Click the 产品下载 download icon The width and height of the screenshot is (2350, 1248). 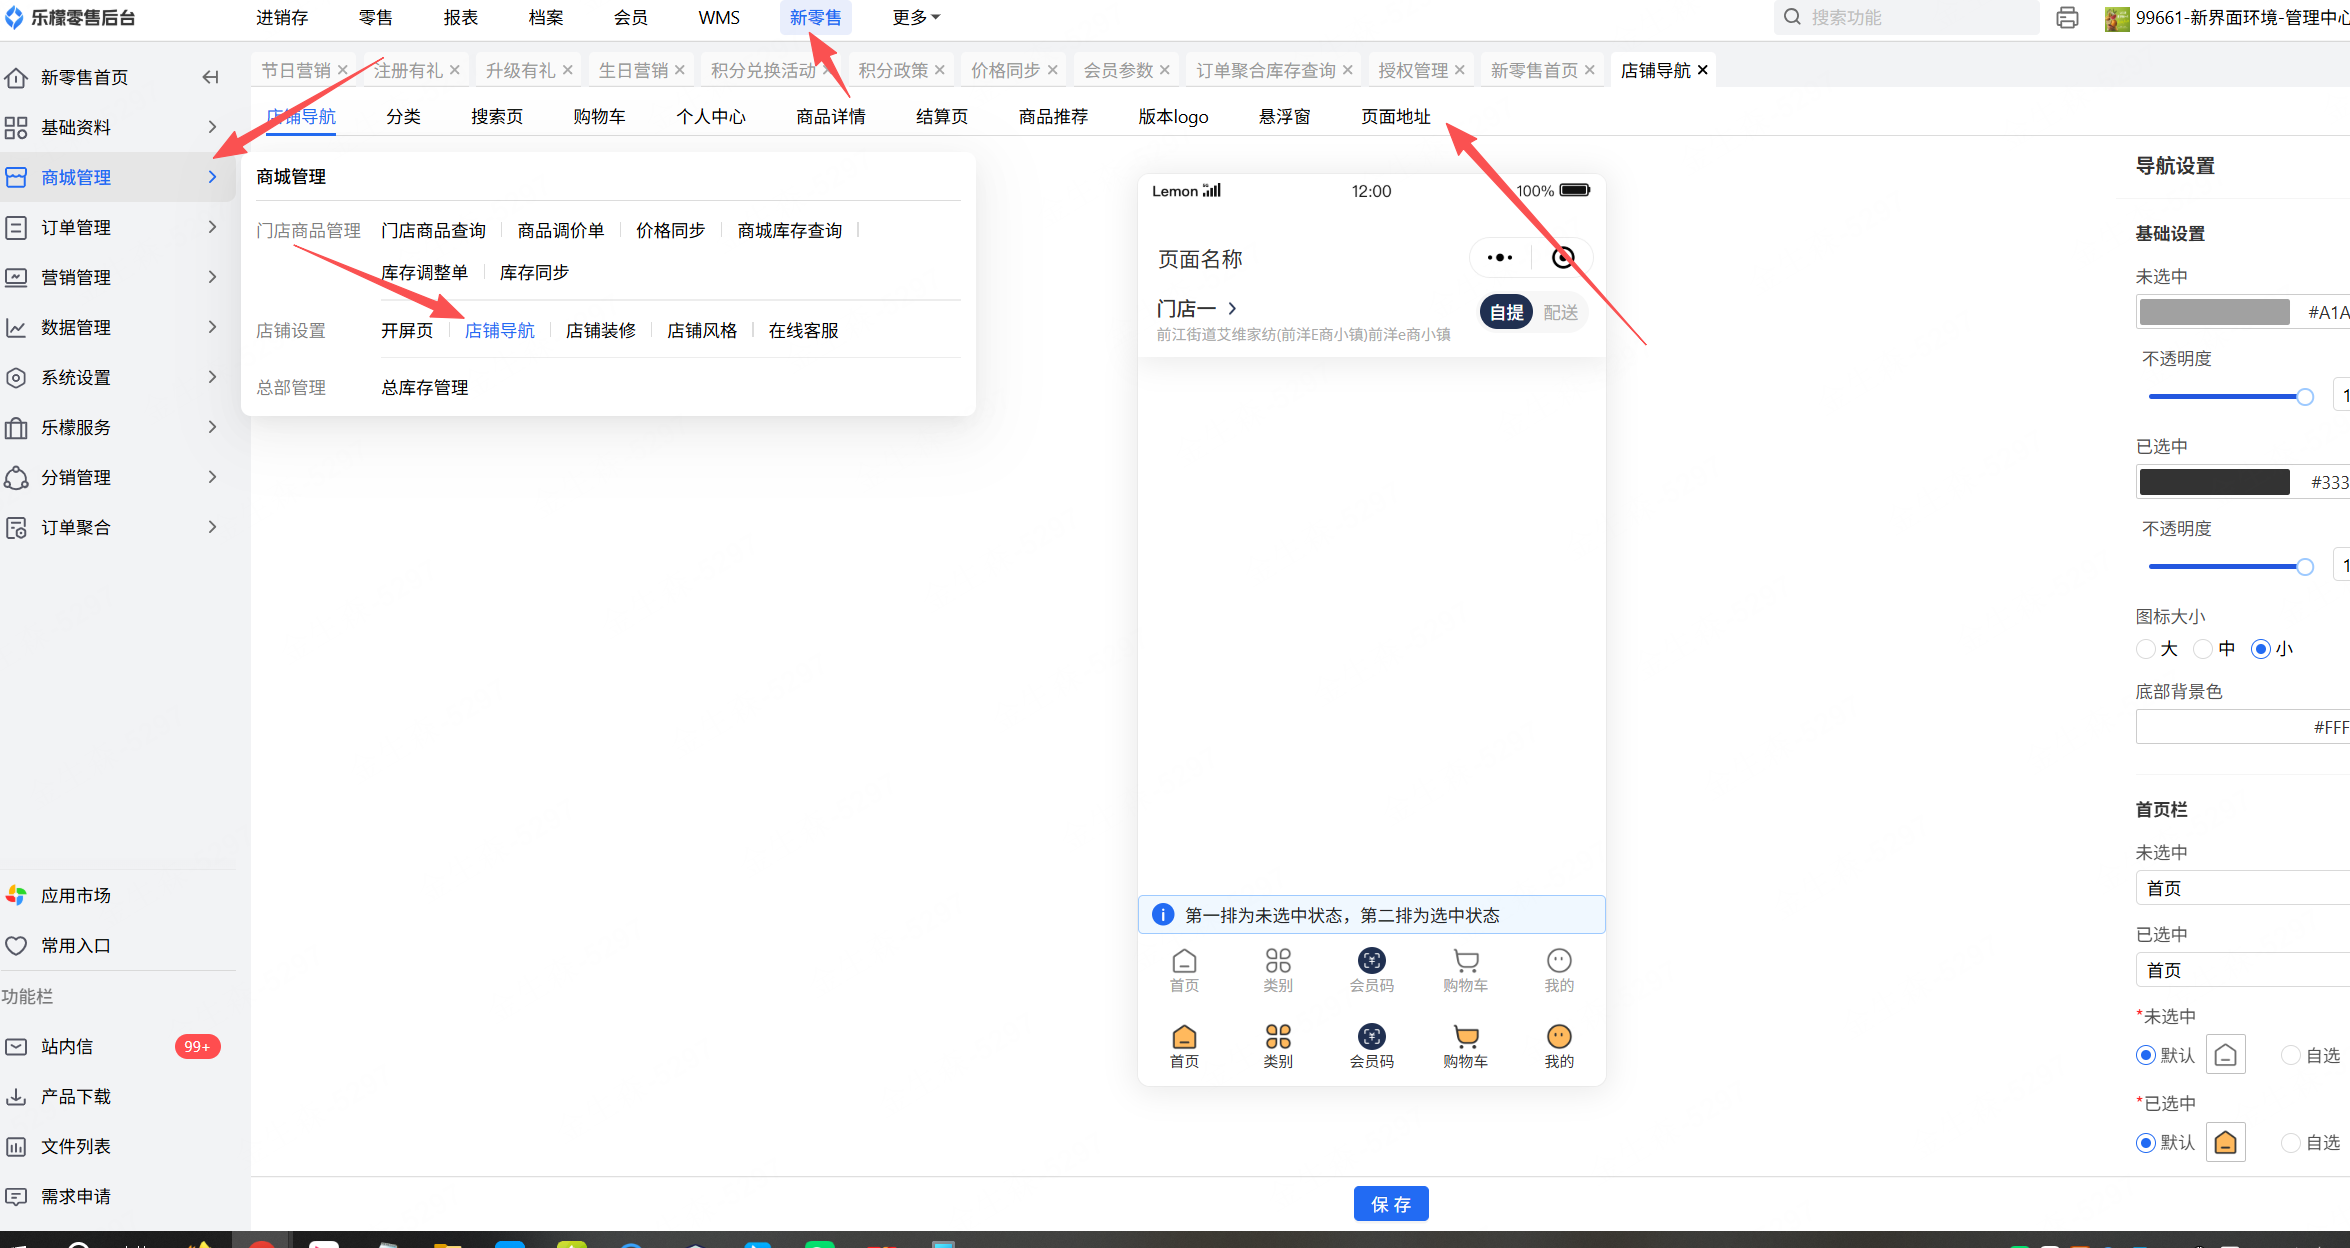coord(16,1096)
